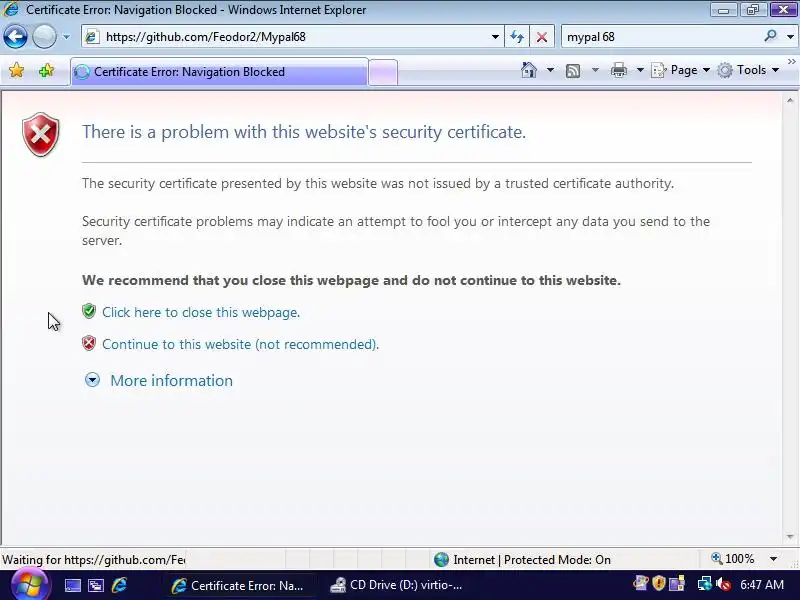Click 'Internet | Protected Mode: On' status text
Viewport: 800px width, 600px height.
pos(532,560)
